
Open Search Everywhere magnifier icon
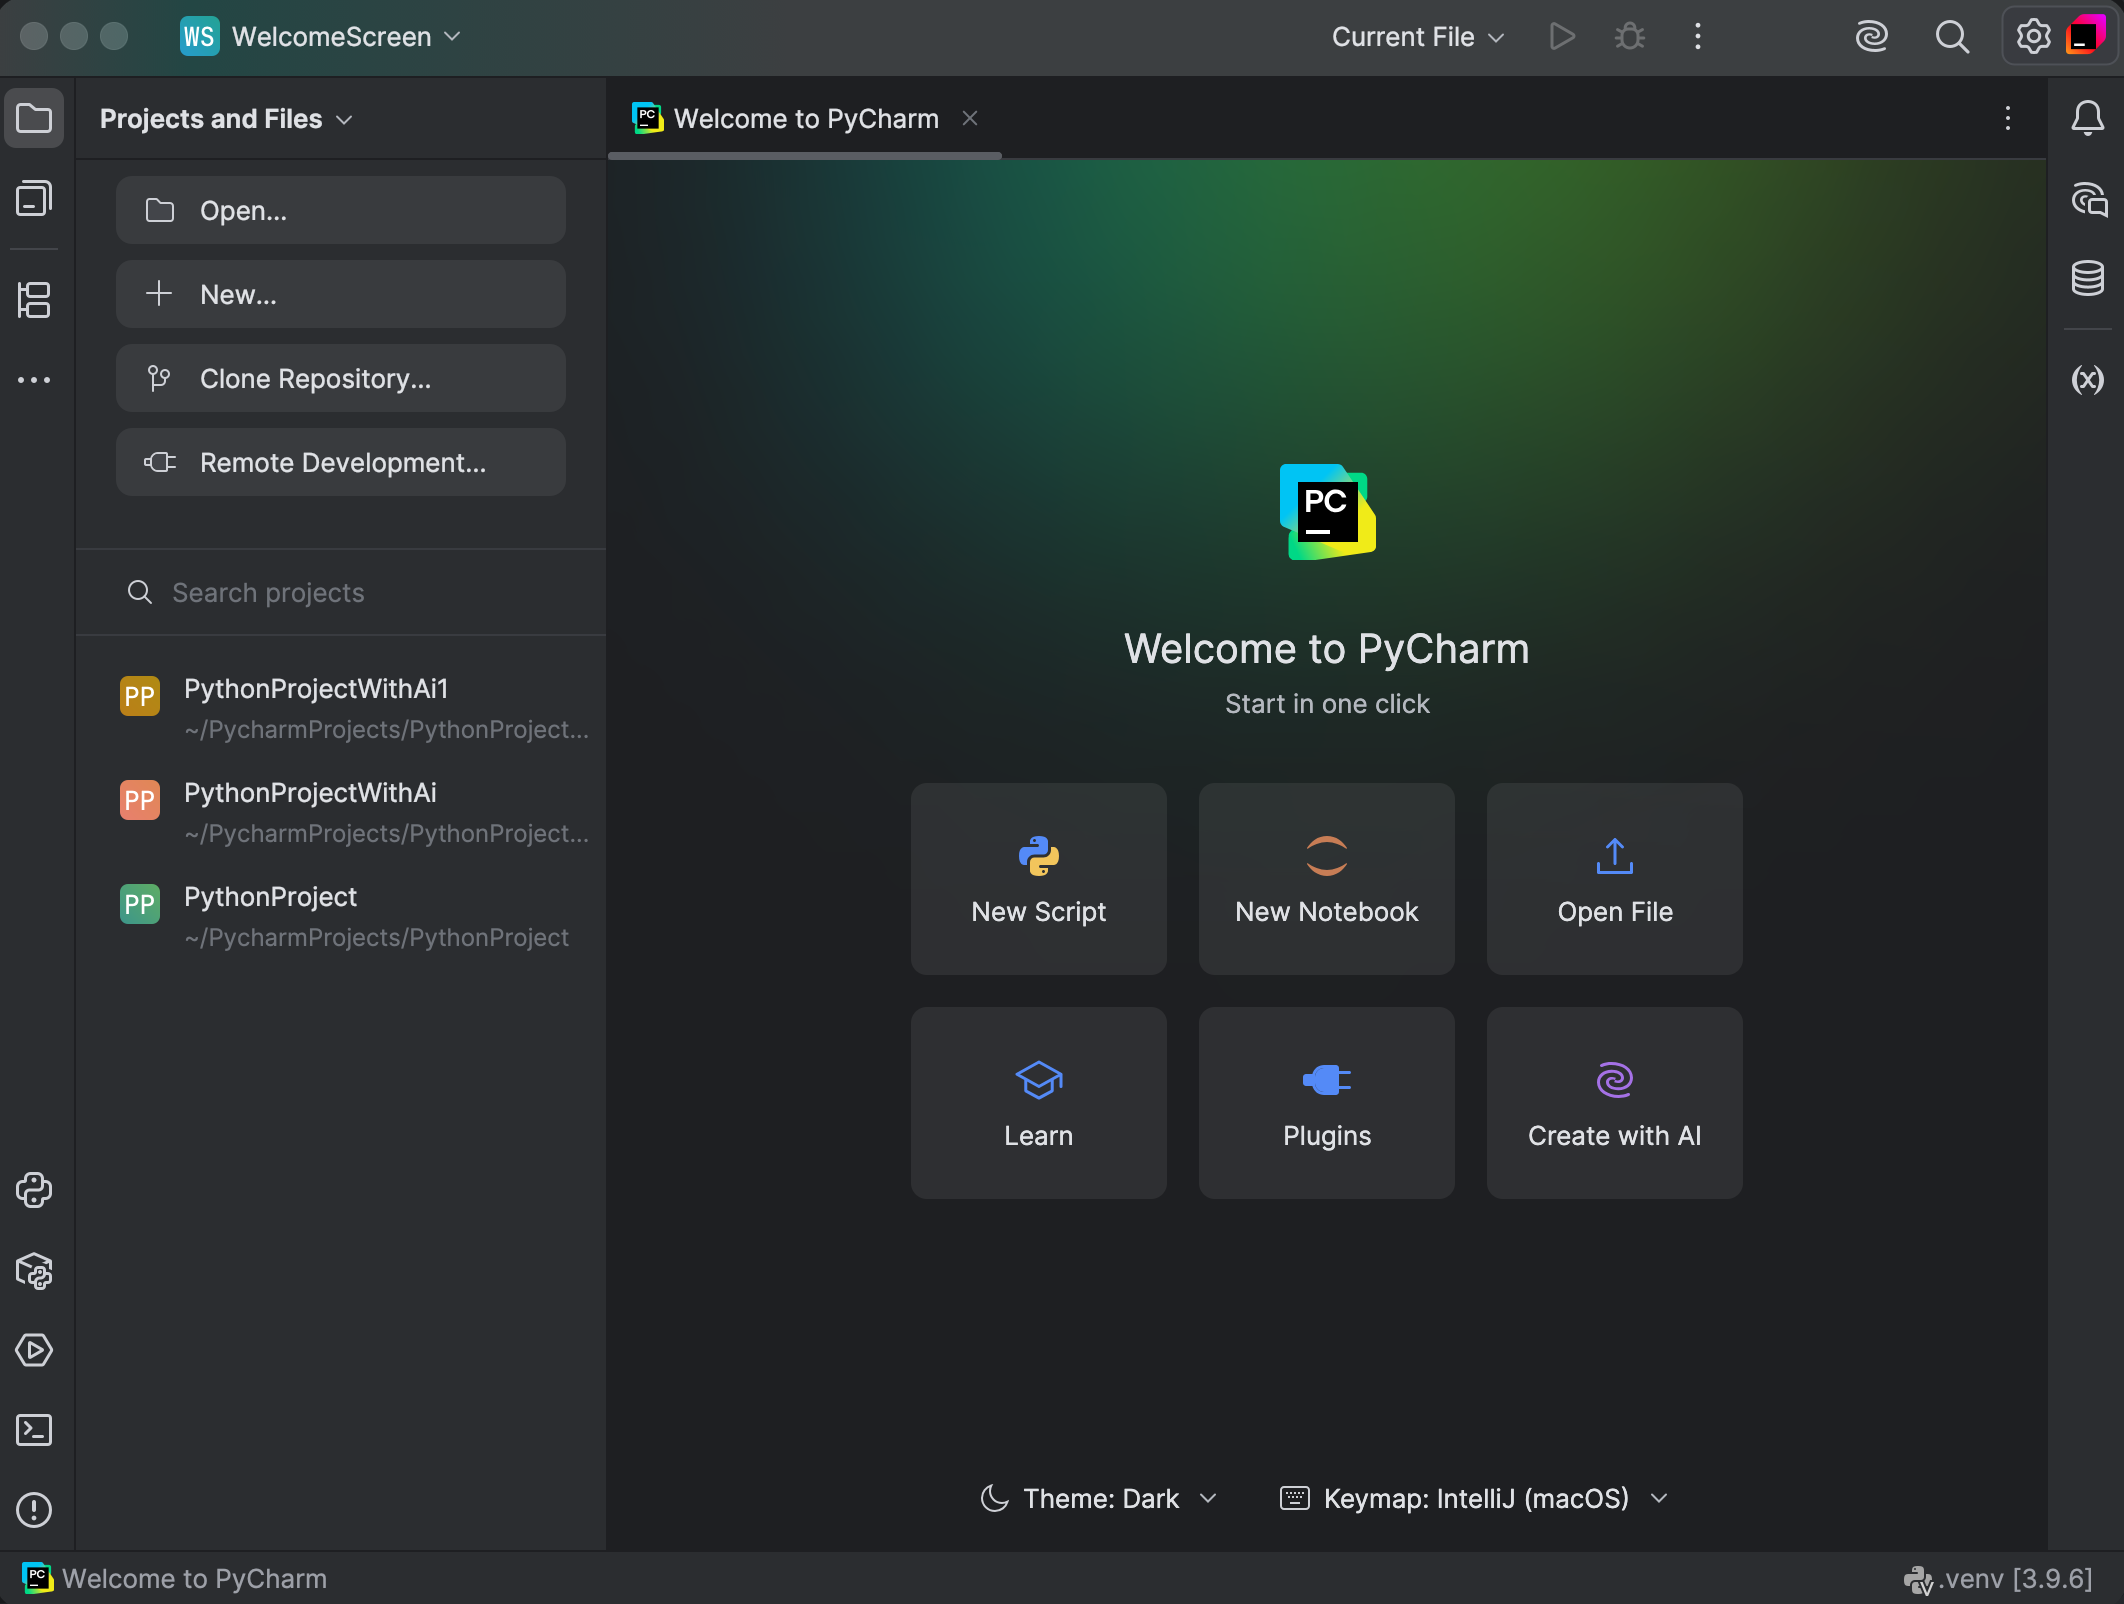[x=1952, y=37]
